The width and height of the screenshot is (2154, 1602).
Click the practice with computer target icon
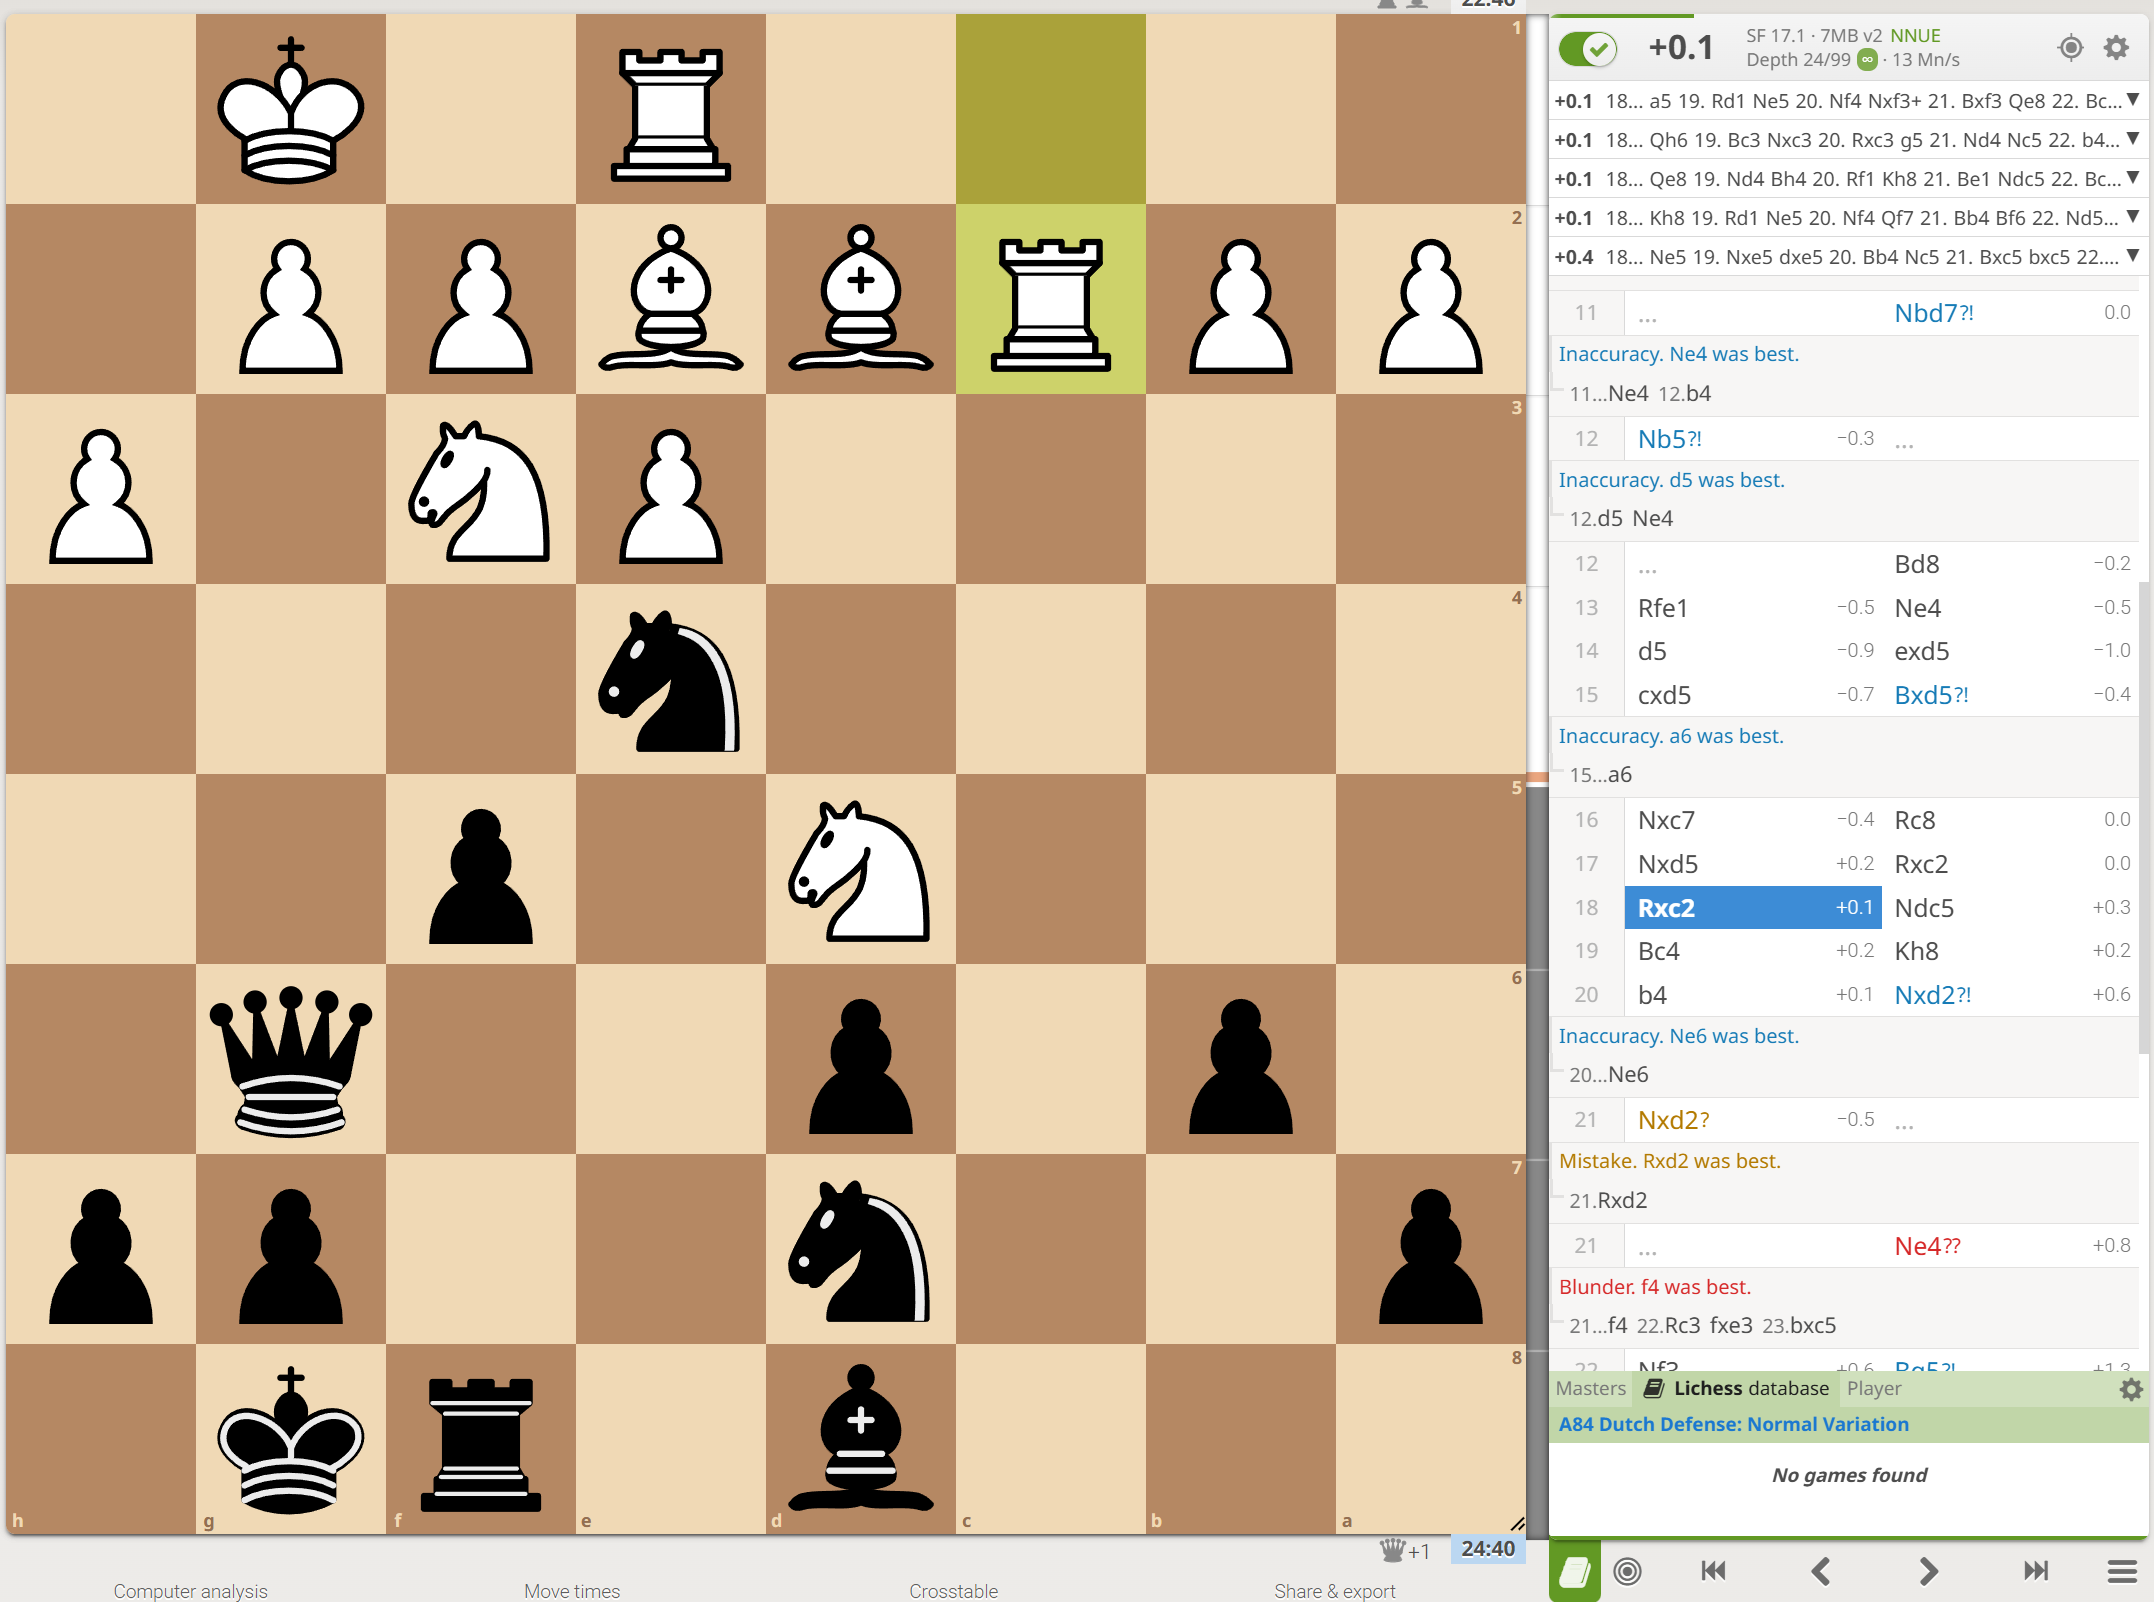tap(1627, 1571)
